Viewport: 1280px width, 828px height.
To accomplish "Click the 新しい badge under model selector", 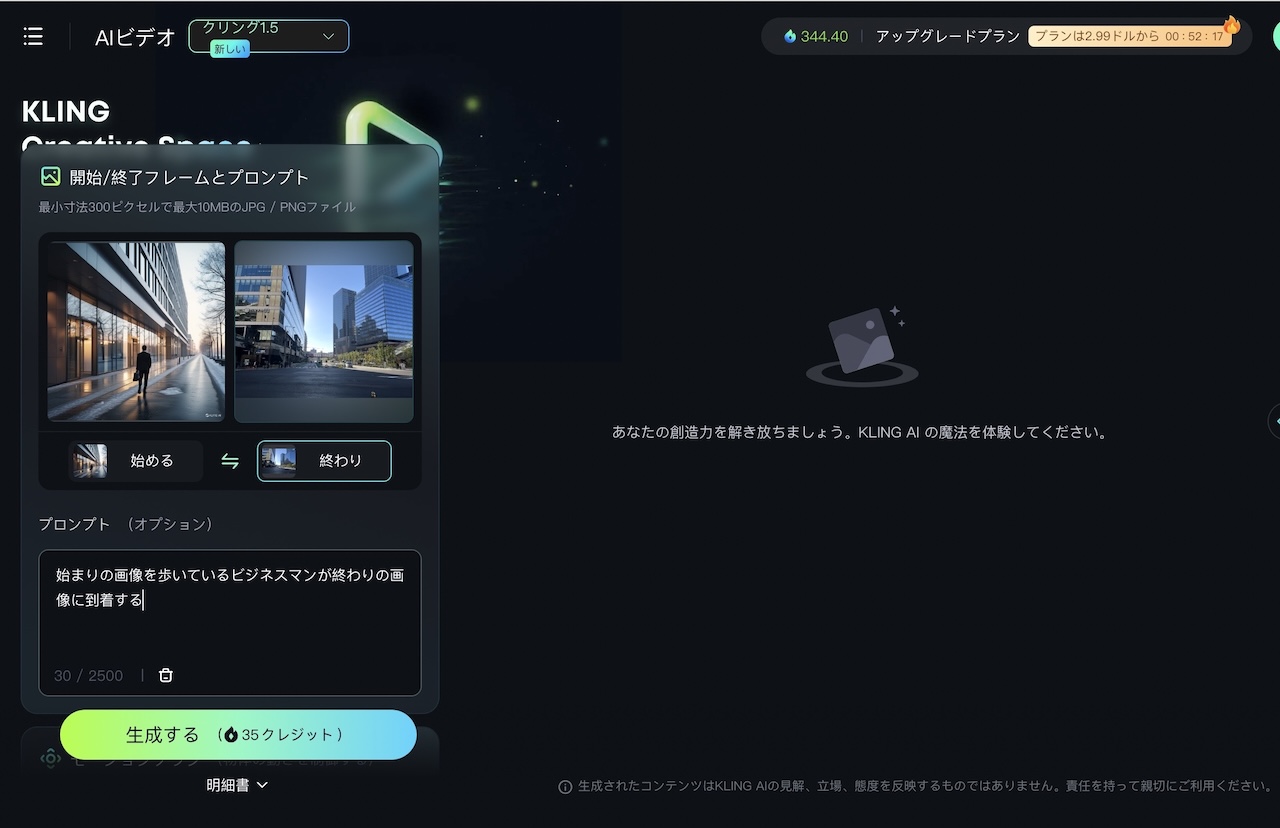I will [x=230, y=49].
